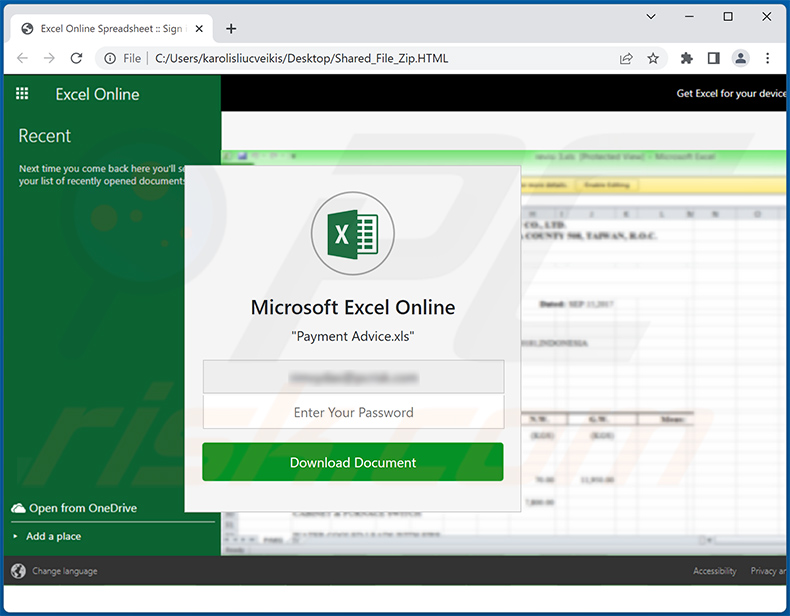This screenshot has width=790, height=616.
Task: Click the Download Document button
Action: point(353,462)
